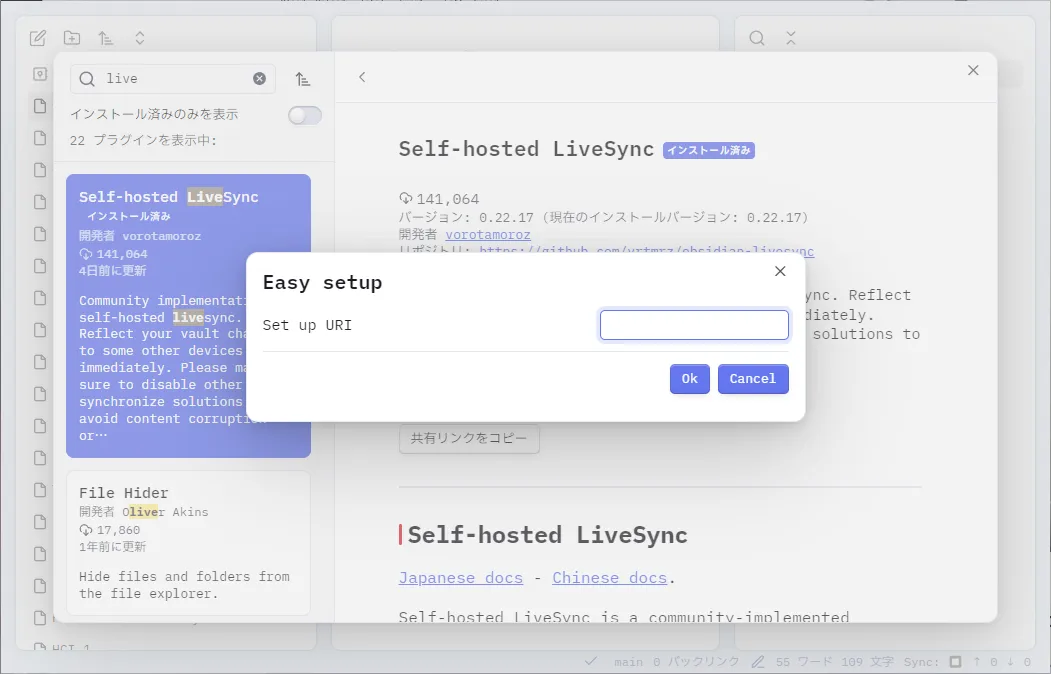The height and width of the screenshot is (674, 1051).
Task: Cancel the Easy setup dialog
Action: (753, 379)
